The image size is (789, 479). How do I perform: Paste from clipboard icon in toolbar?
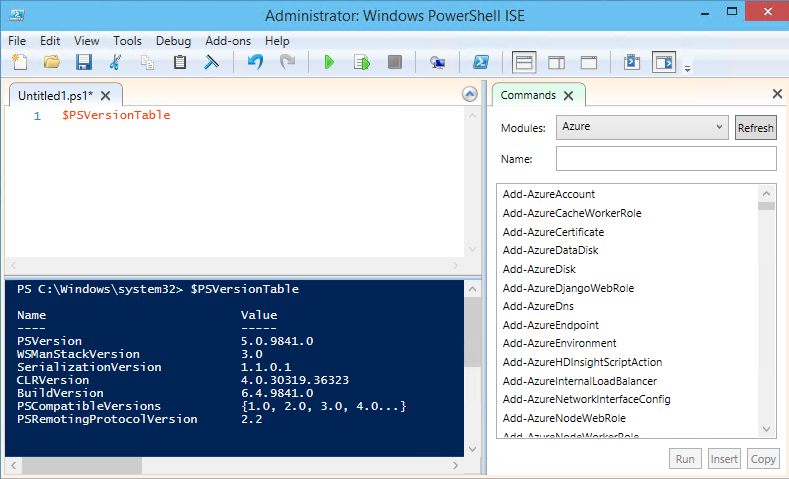[x=180, y=62]
